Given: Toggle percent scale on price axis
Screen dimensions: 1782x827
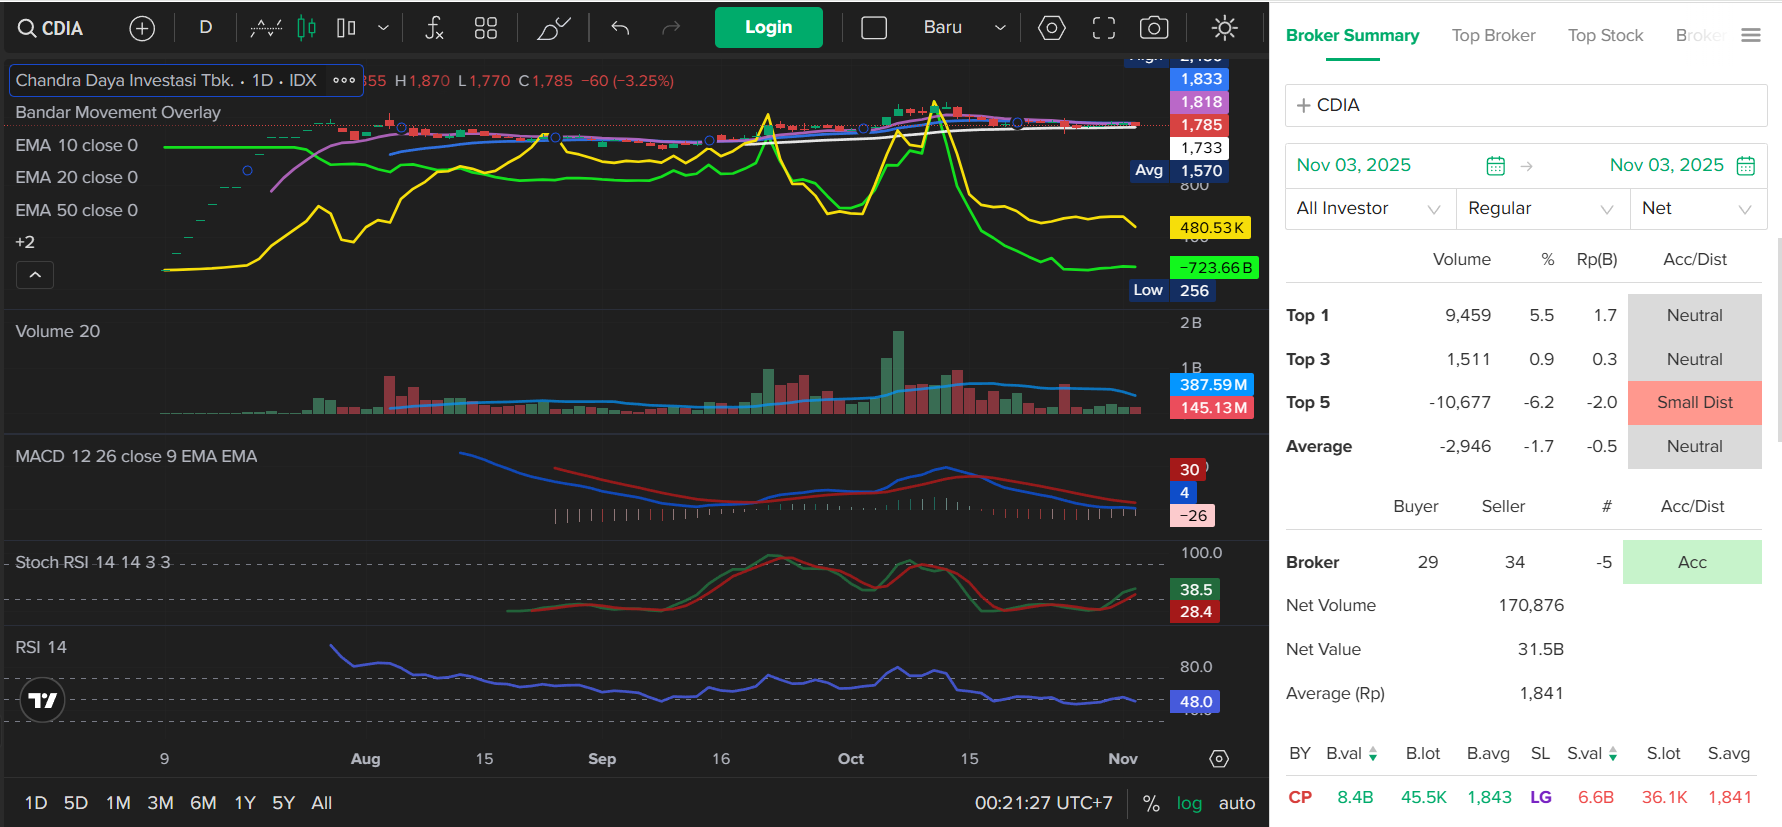Looking at the screenshot, I should [1151, 803].
